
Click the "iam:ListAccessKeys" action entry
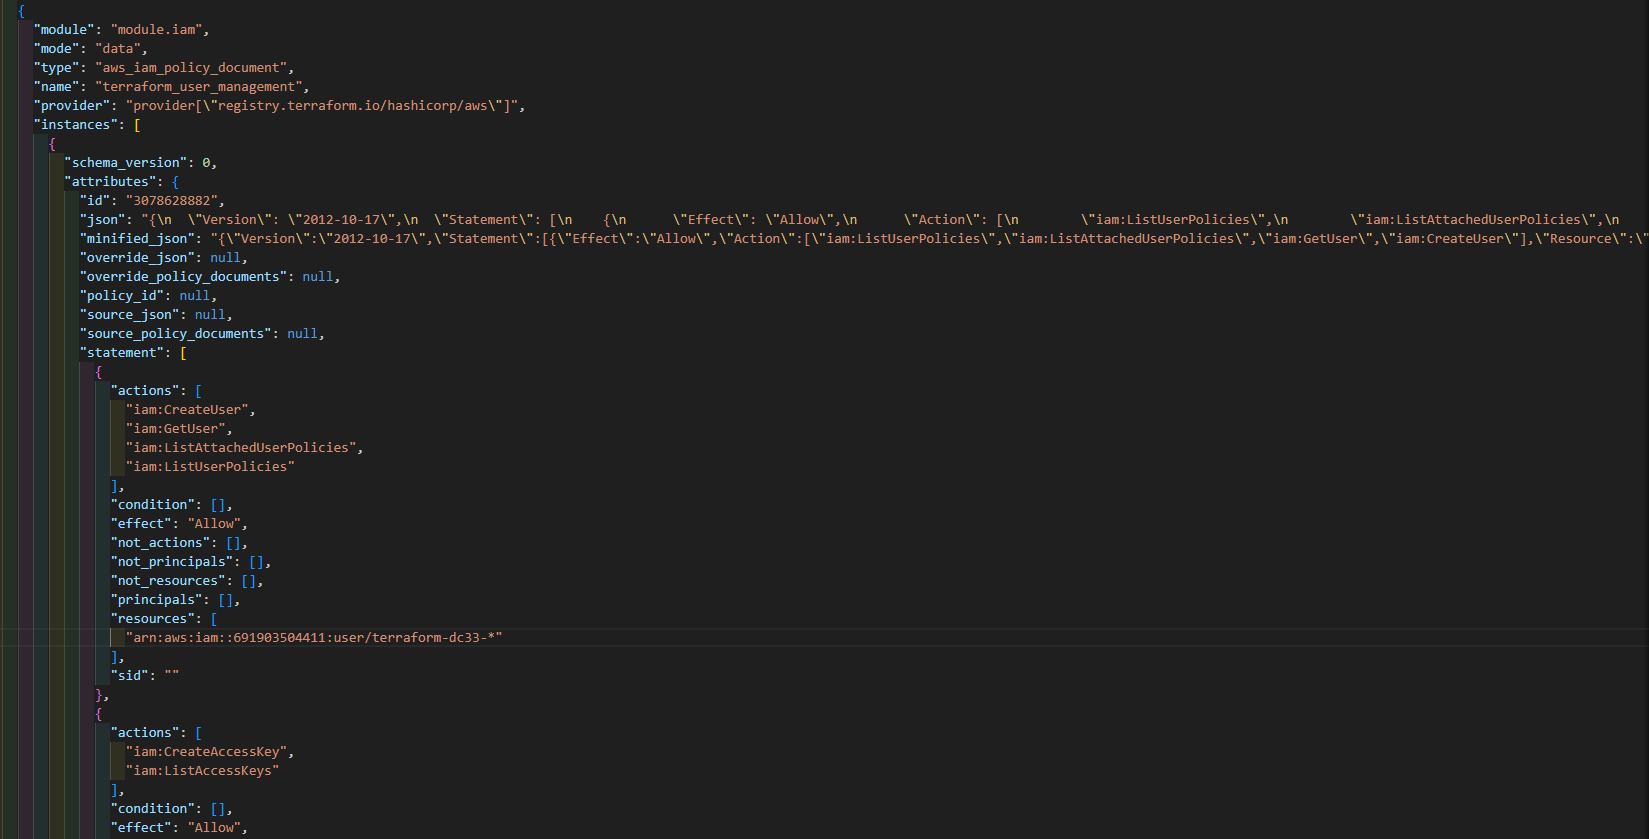(202, 771)
